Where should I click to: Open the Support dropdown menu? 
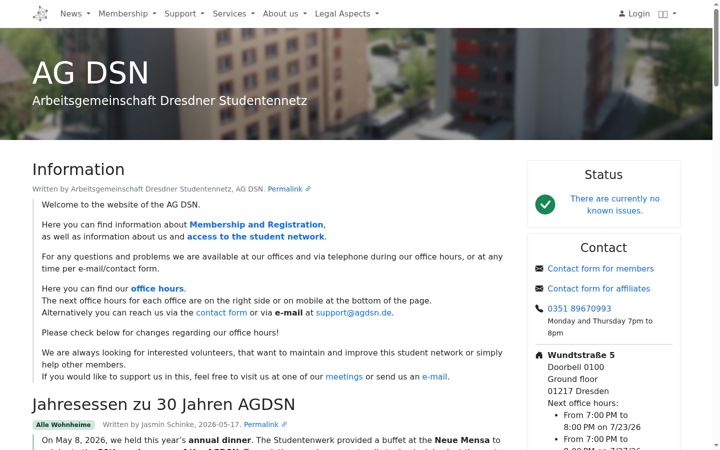pos(184,14)
